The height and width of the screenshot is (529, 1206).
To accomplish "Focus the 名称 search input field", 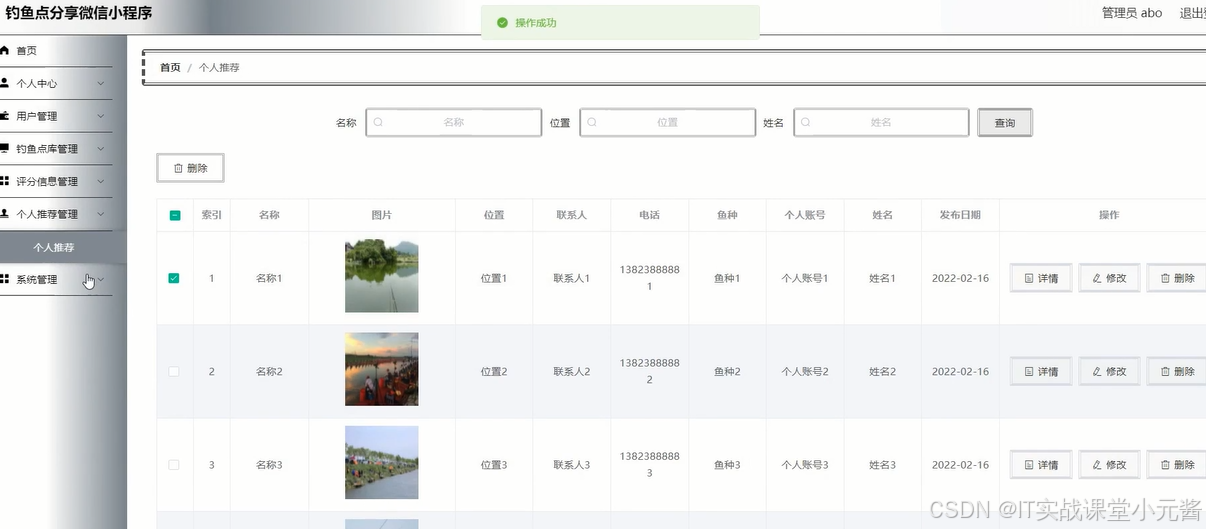I will click(454, 122).
